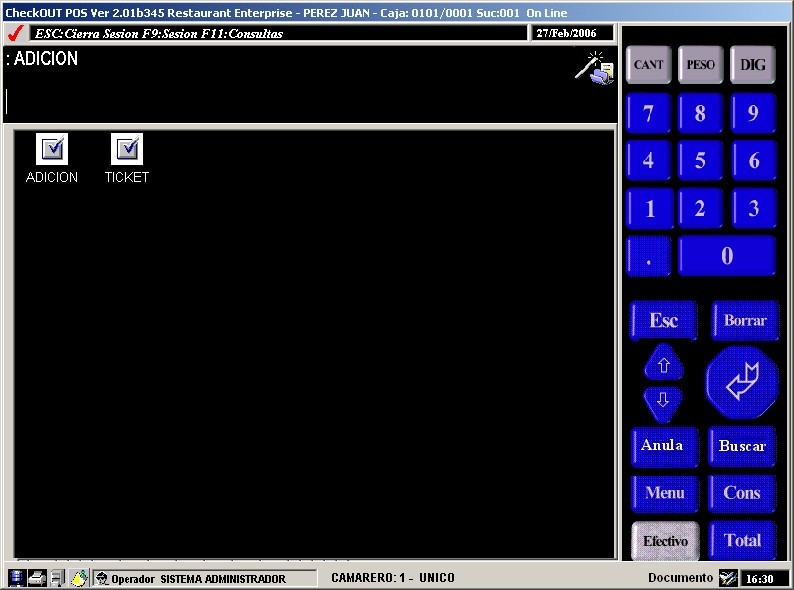Click the PESO weight button
The image size is (794, 590).
tap(700, 64)
